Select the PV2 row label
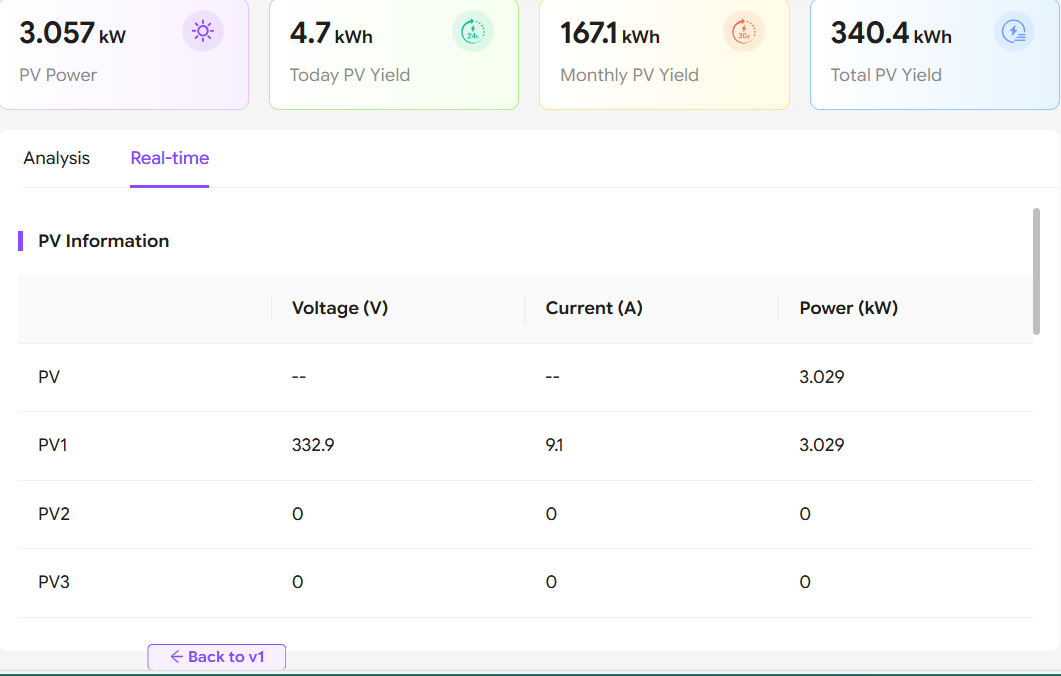The image size is (1061, 676). point(54,514)
